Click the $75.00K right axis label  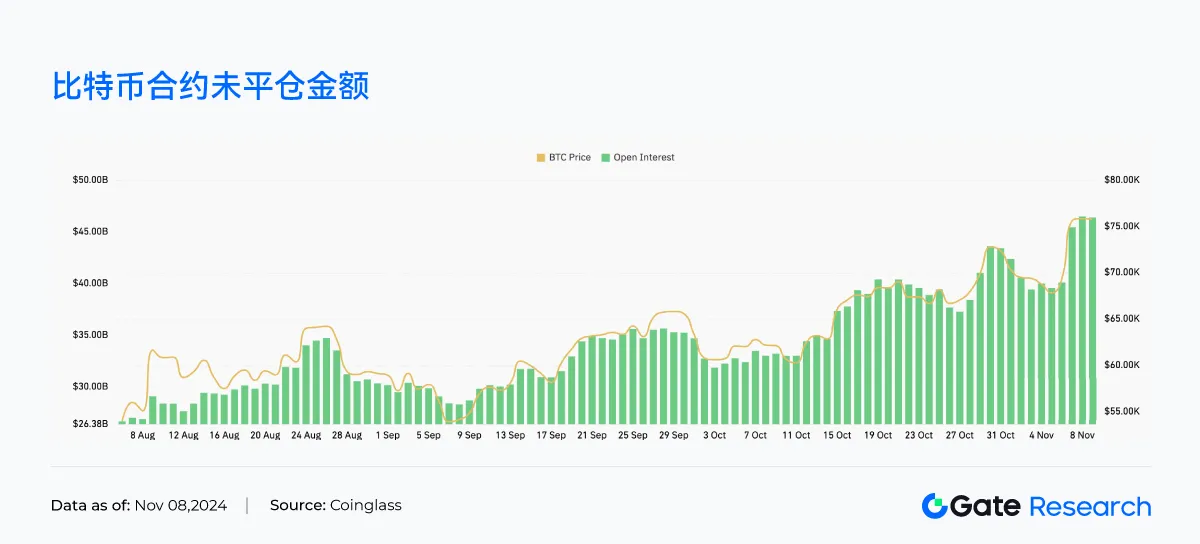(1122, 227)
